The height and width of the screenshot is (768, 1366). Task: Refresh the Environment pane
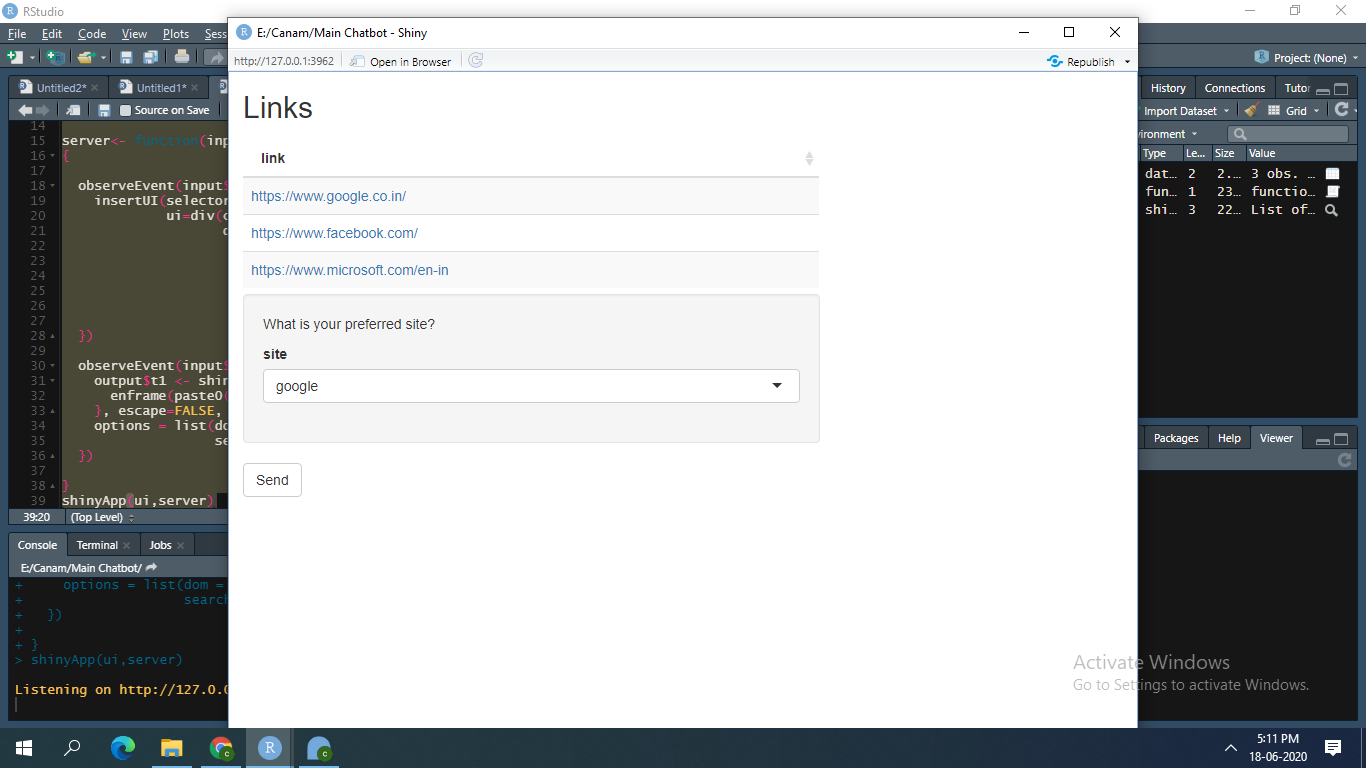tap(1342, 110)
